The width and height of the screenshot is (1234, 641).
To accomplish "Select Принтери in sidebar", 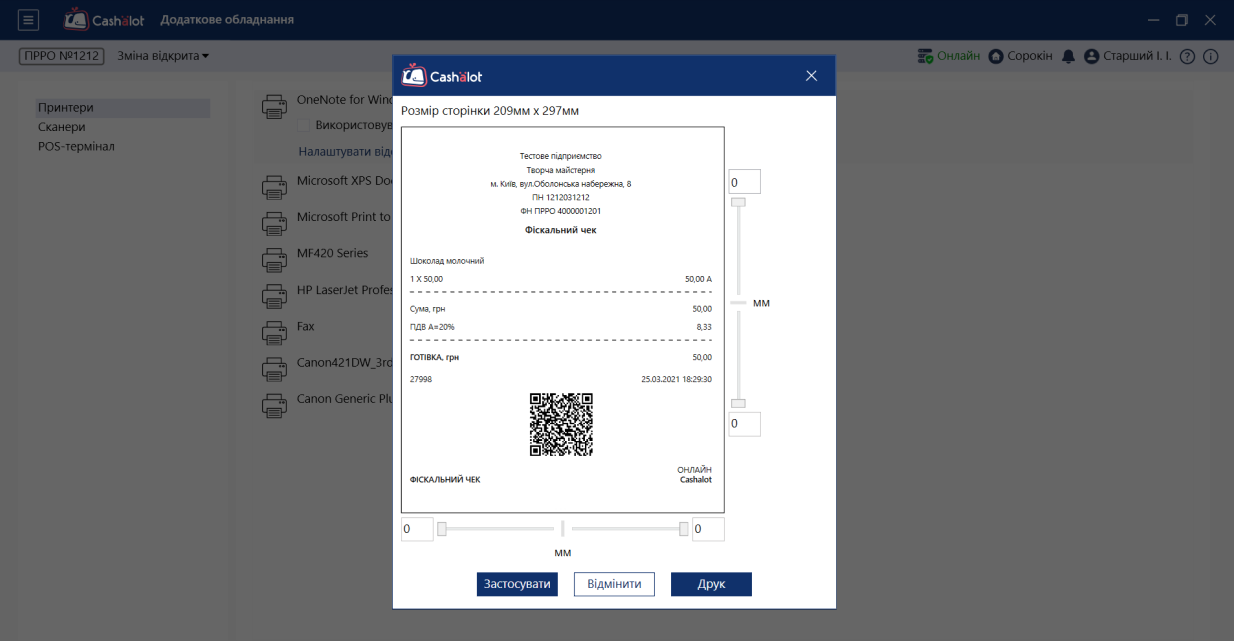I will (x=123, y=108).
